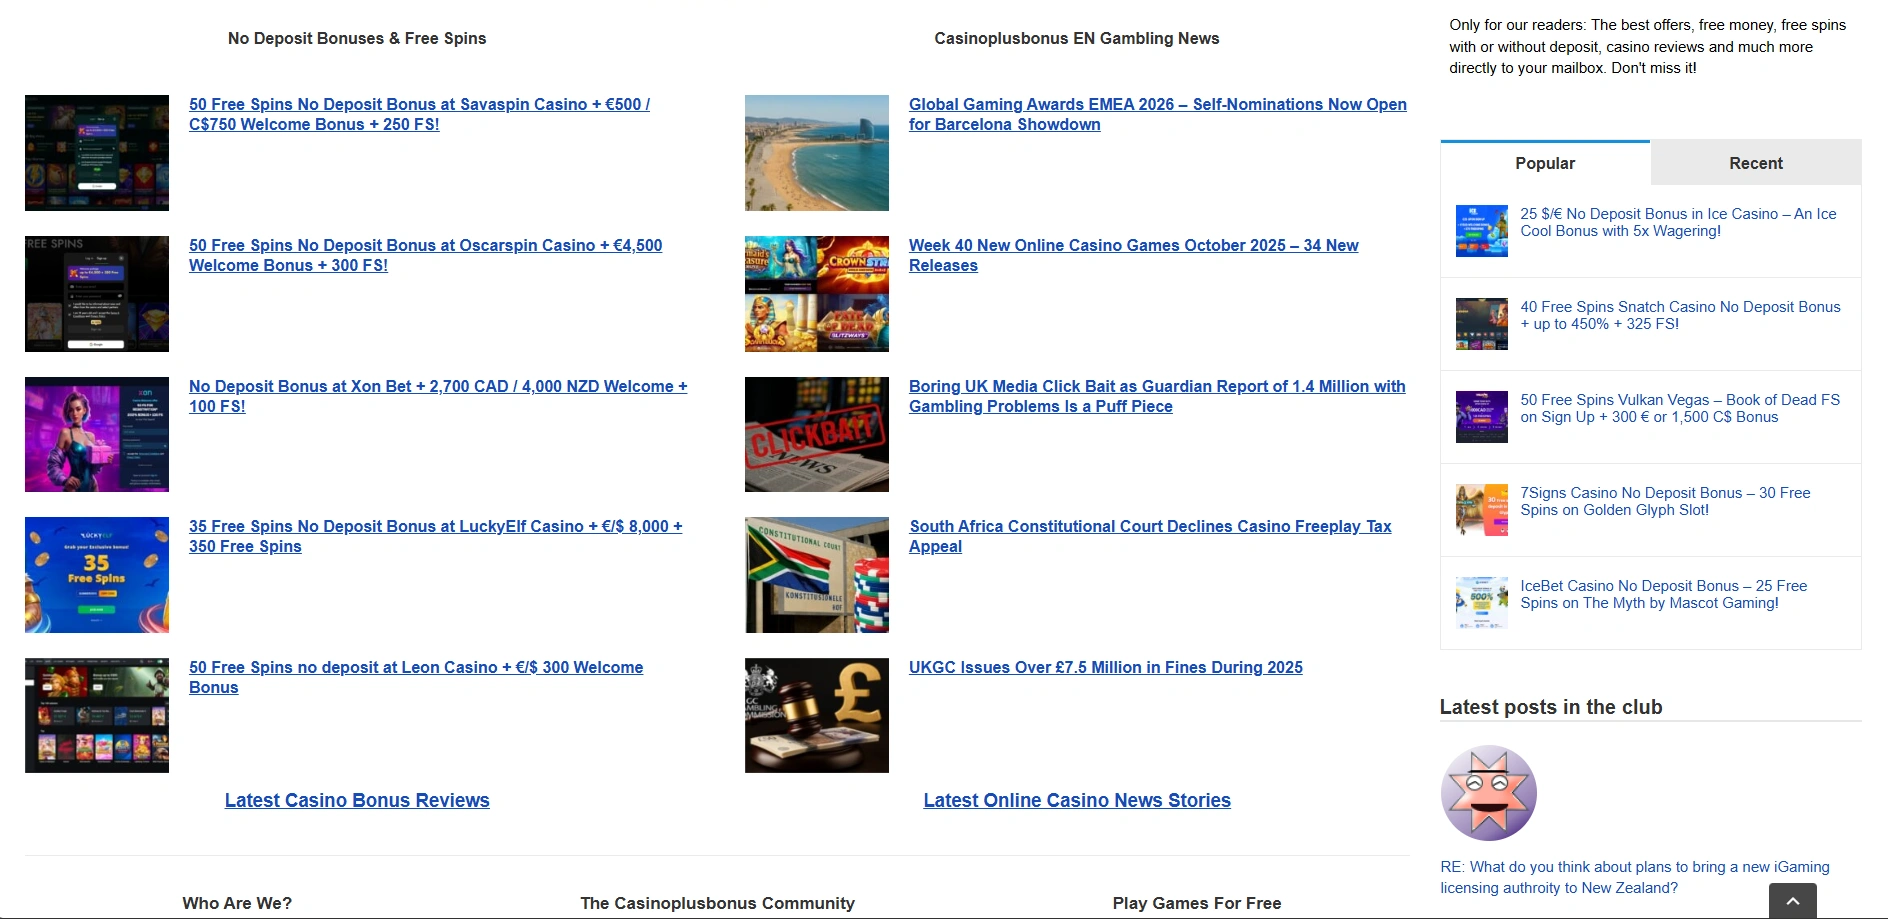This screenshot has width=1888, height=919.
Task: Click the Barcelona beach news thumbnail
Action: (817, 153)
